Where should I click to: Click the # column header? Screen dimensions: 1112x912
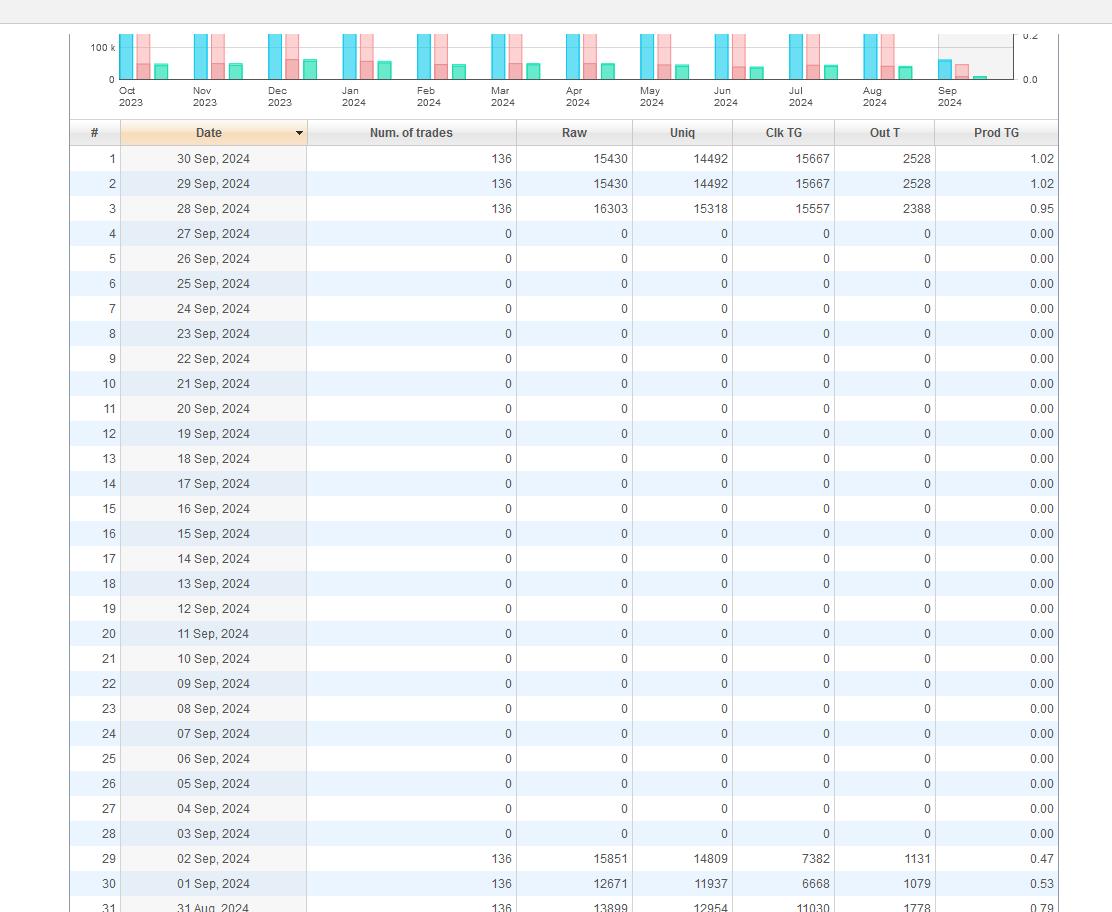click(95, 133)
